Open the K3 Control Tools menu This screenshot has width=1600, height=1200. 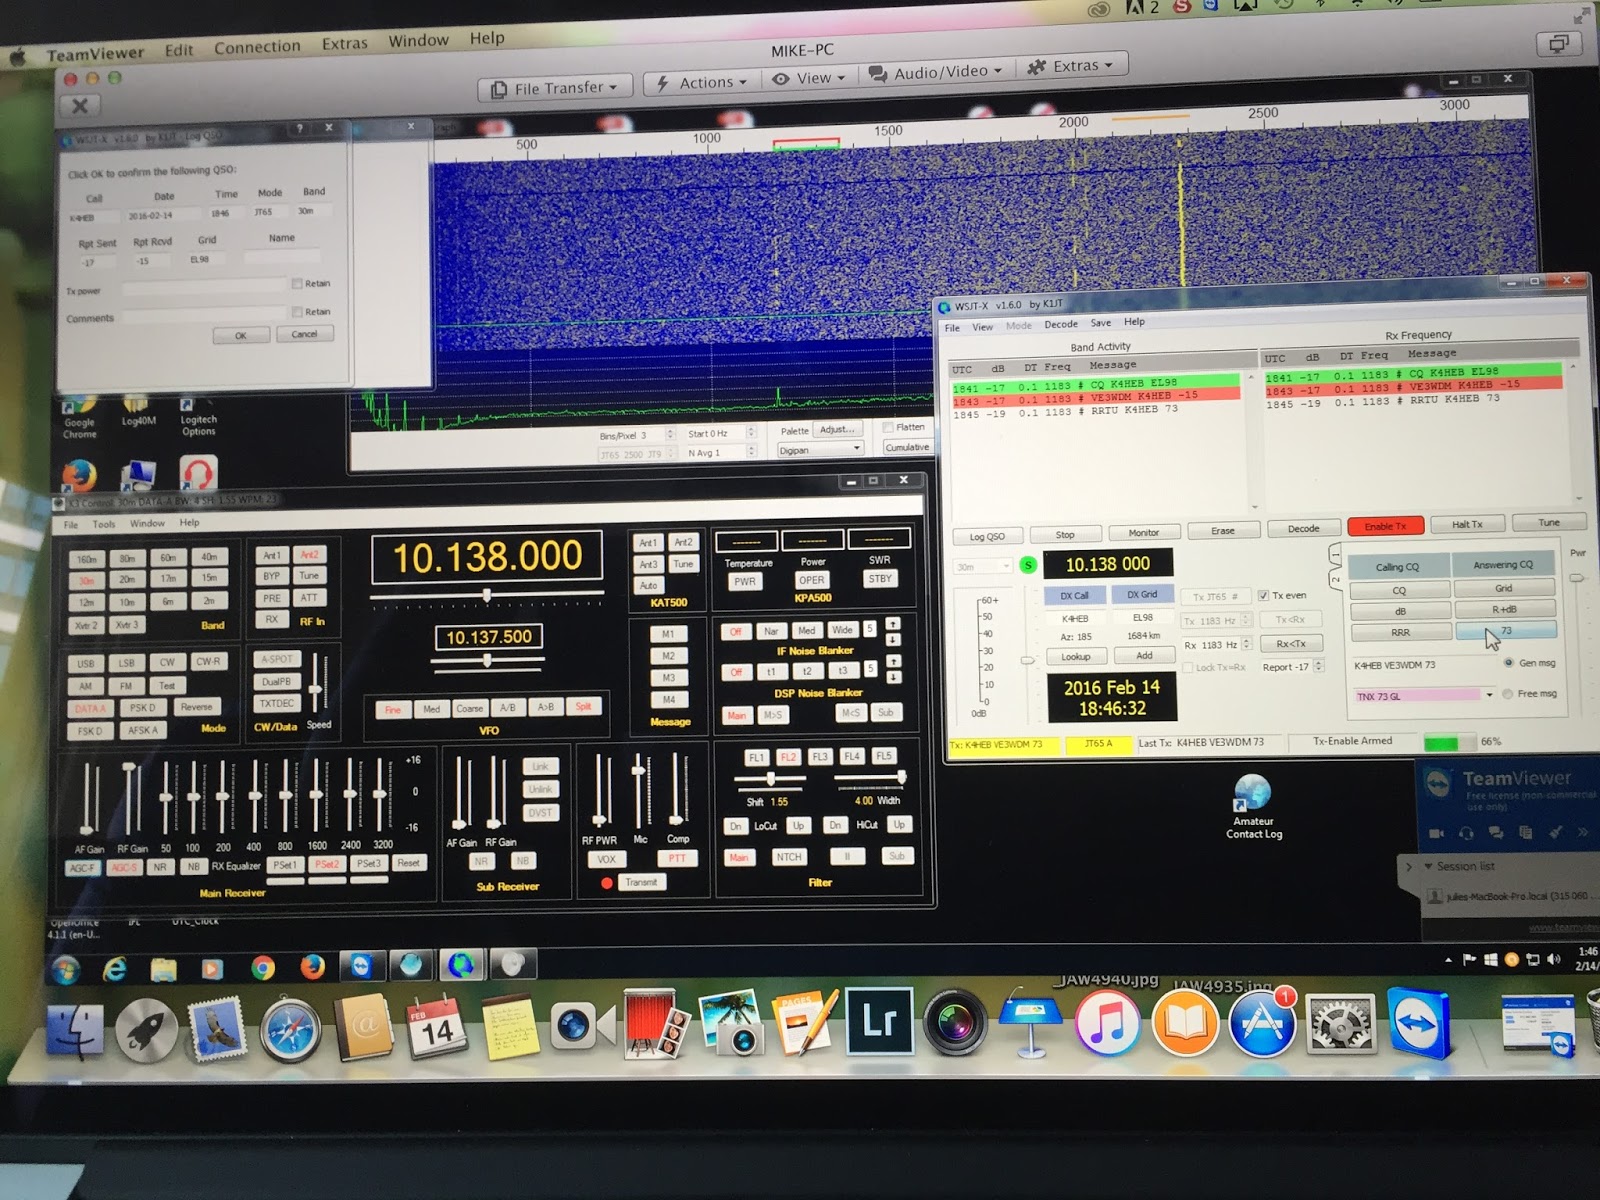coord(104,524)
